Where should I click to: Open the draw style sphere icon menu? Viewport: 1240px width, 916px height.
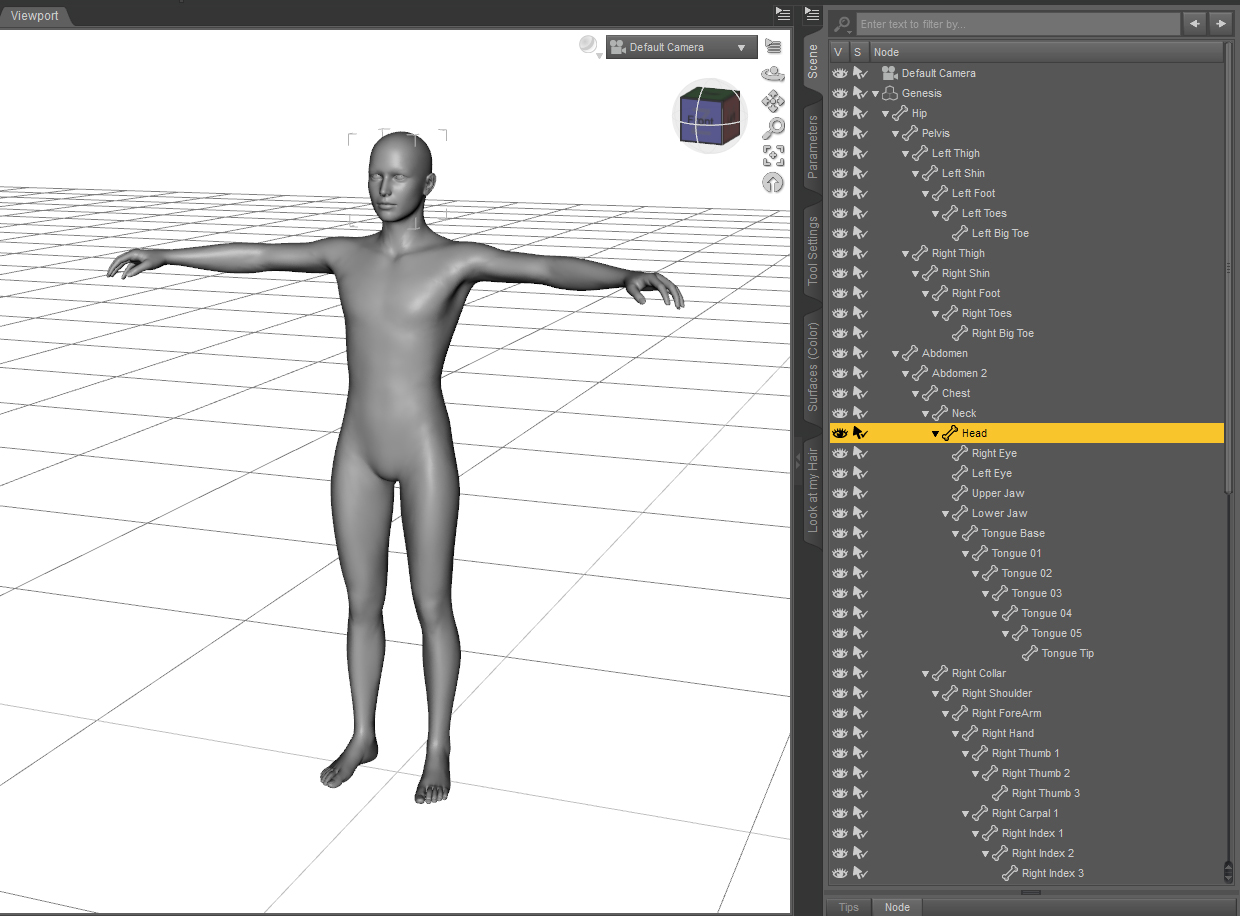pos(590,47)
